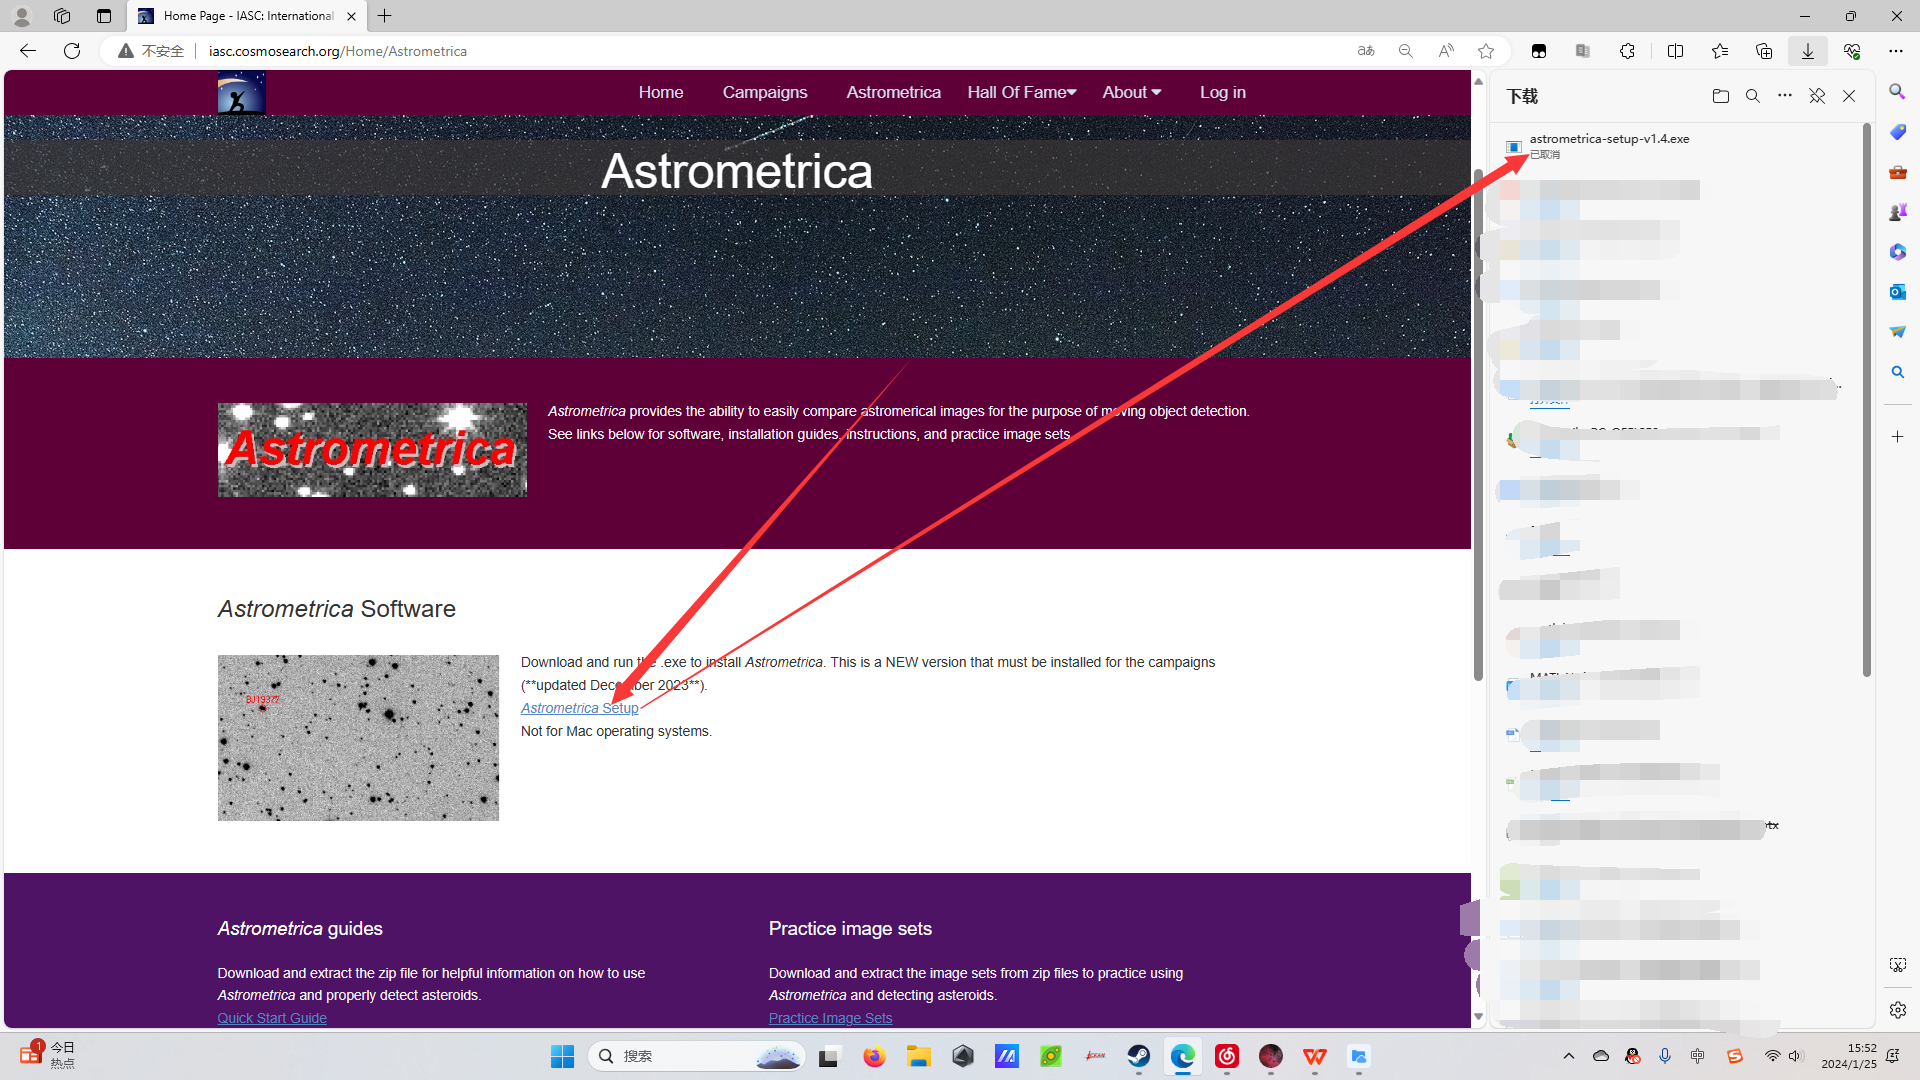Open the Quick Start Guide link

[272, 1018]
